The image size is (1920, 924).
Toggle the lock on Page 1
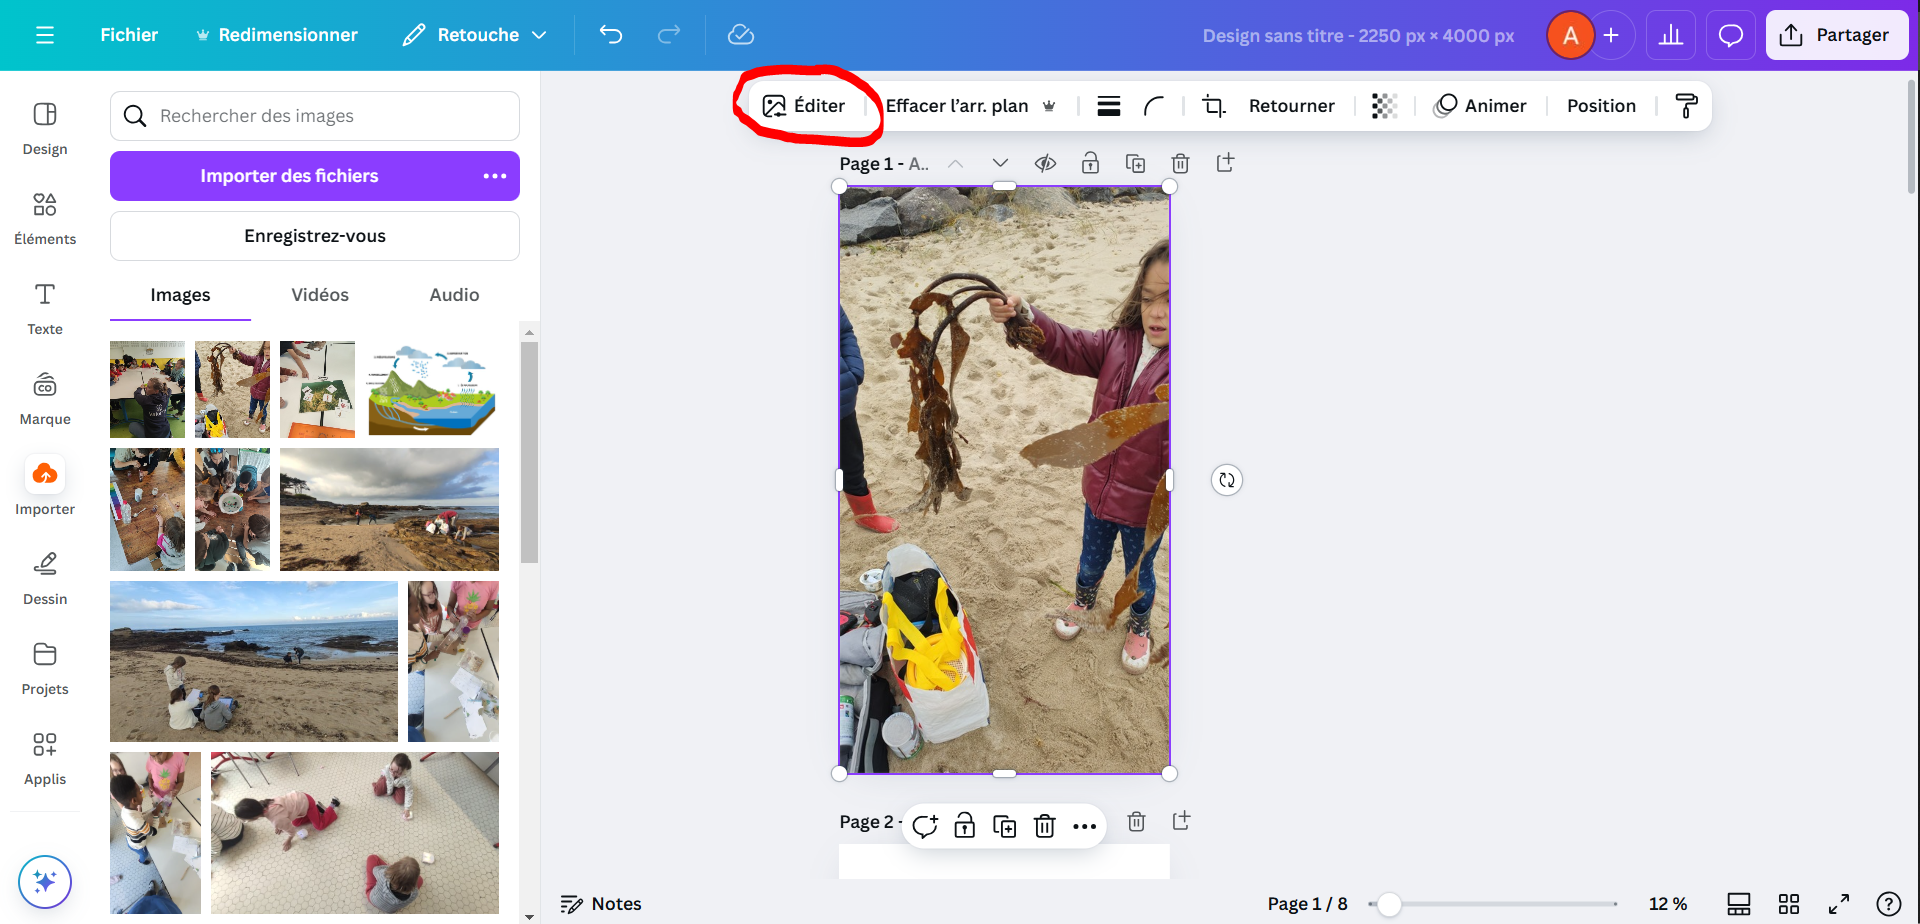click(x=1090, y=163)
